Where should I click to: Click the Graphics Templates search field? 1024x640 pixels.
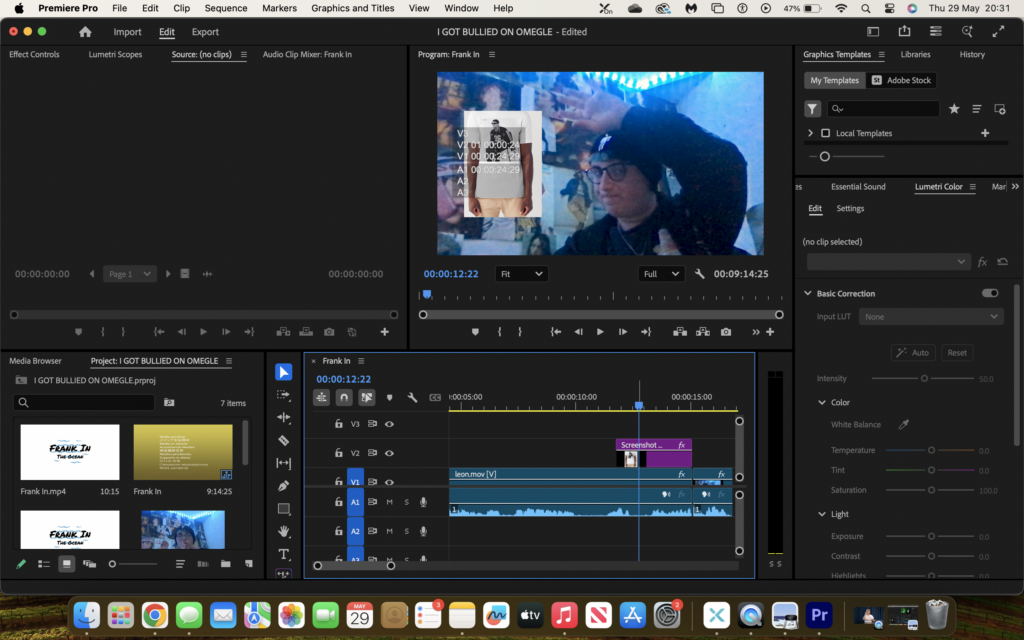883,109
